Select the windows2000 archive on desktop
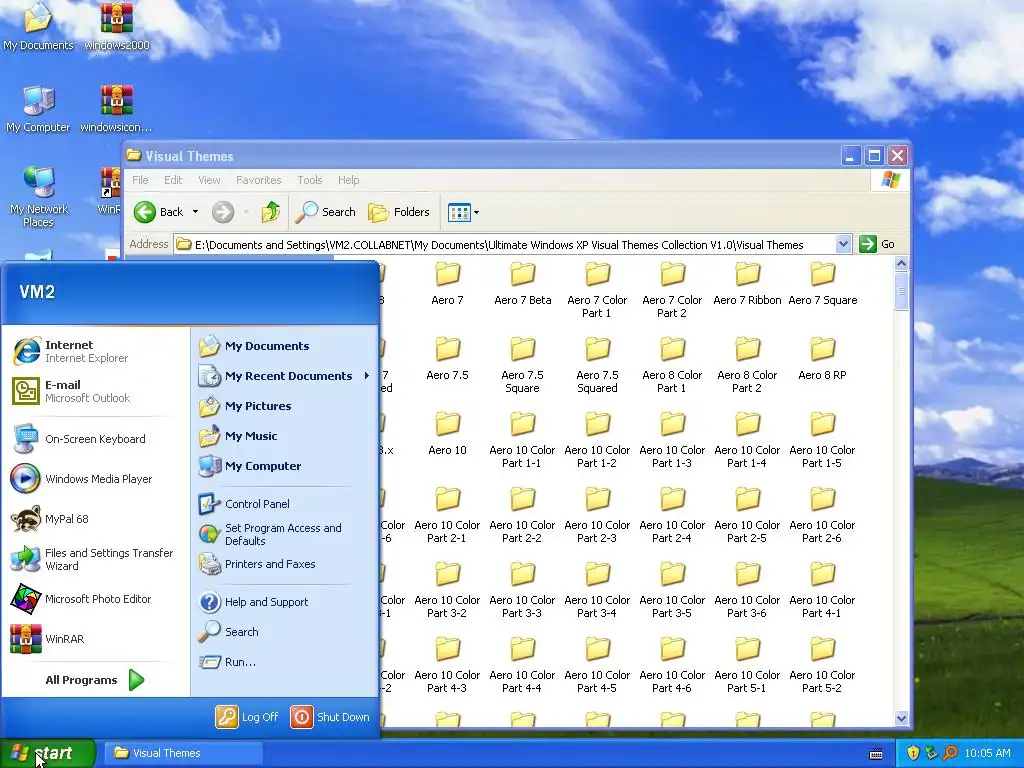Viewport: 1024px width, 768px height. point(117,27)
